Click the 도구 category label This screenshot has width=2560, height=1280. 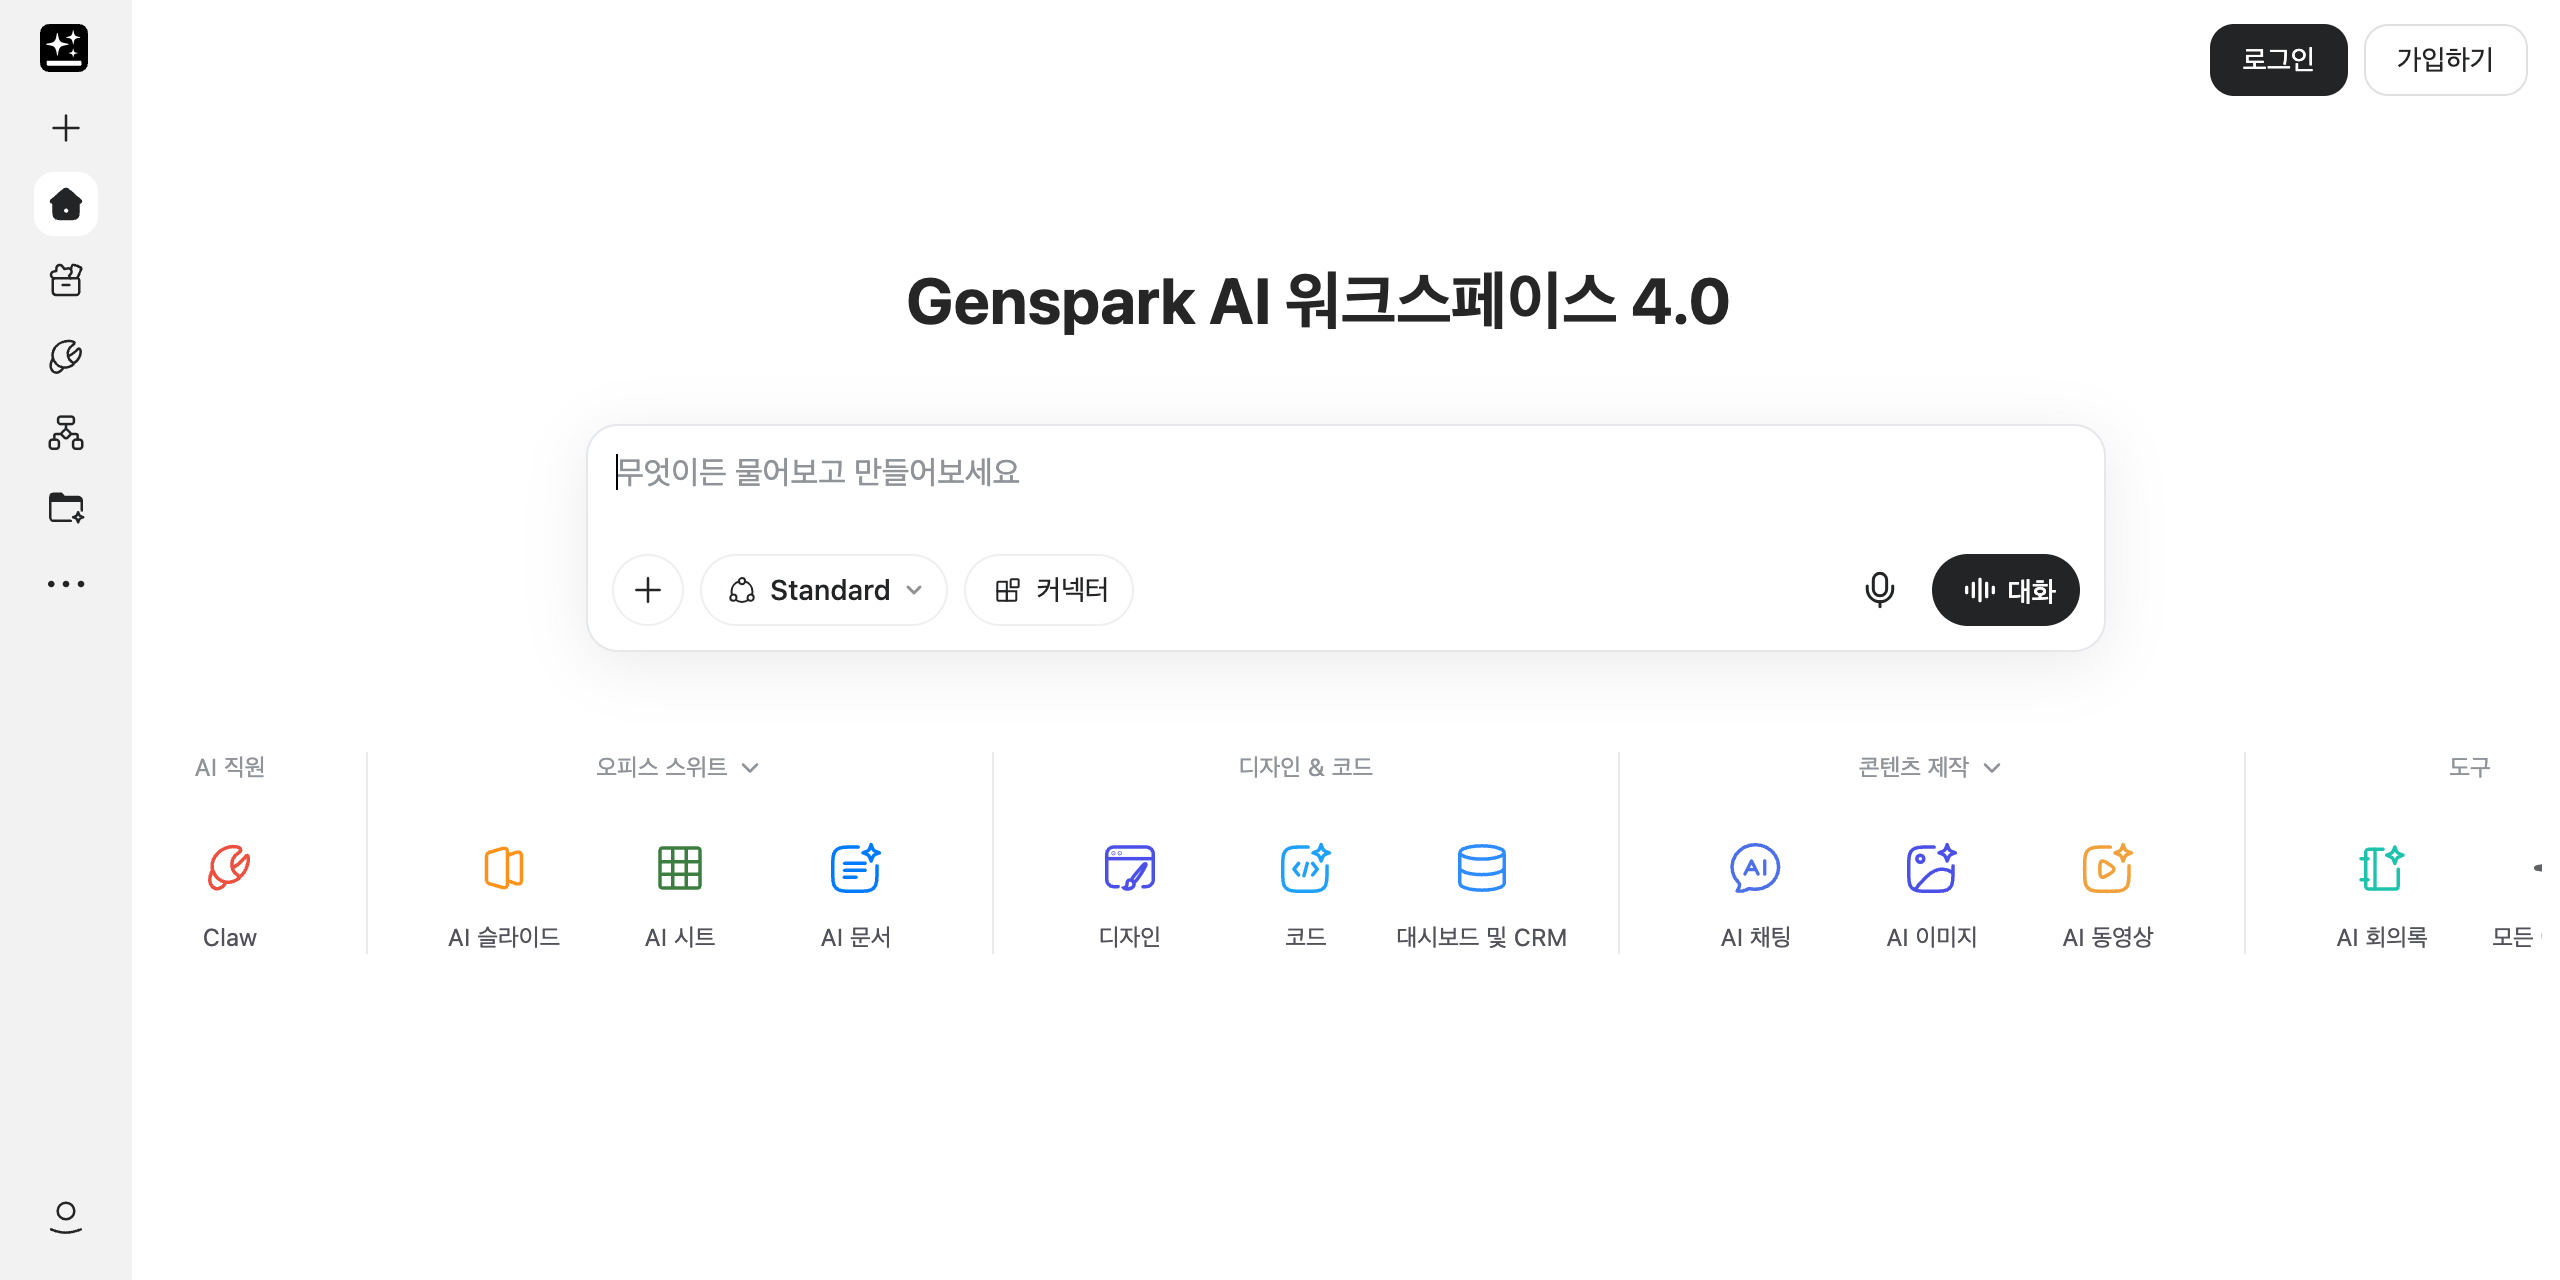(2470, 767)
